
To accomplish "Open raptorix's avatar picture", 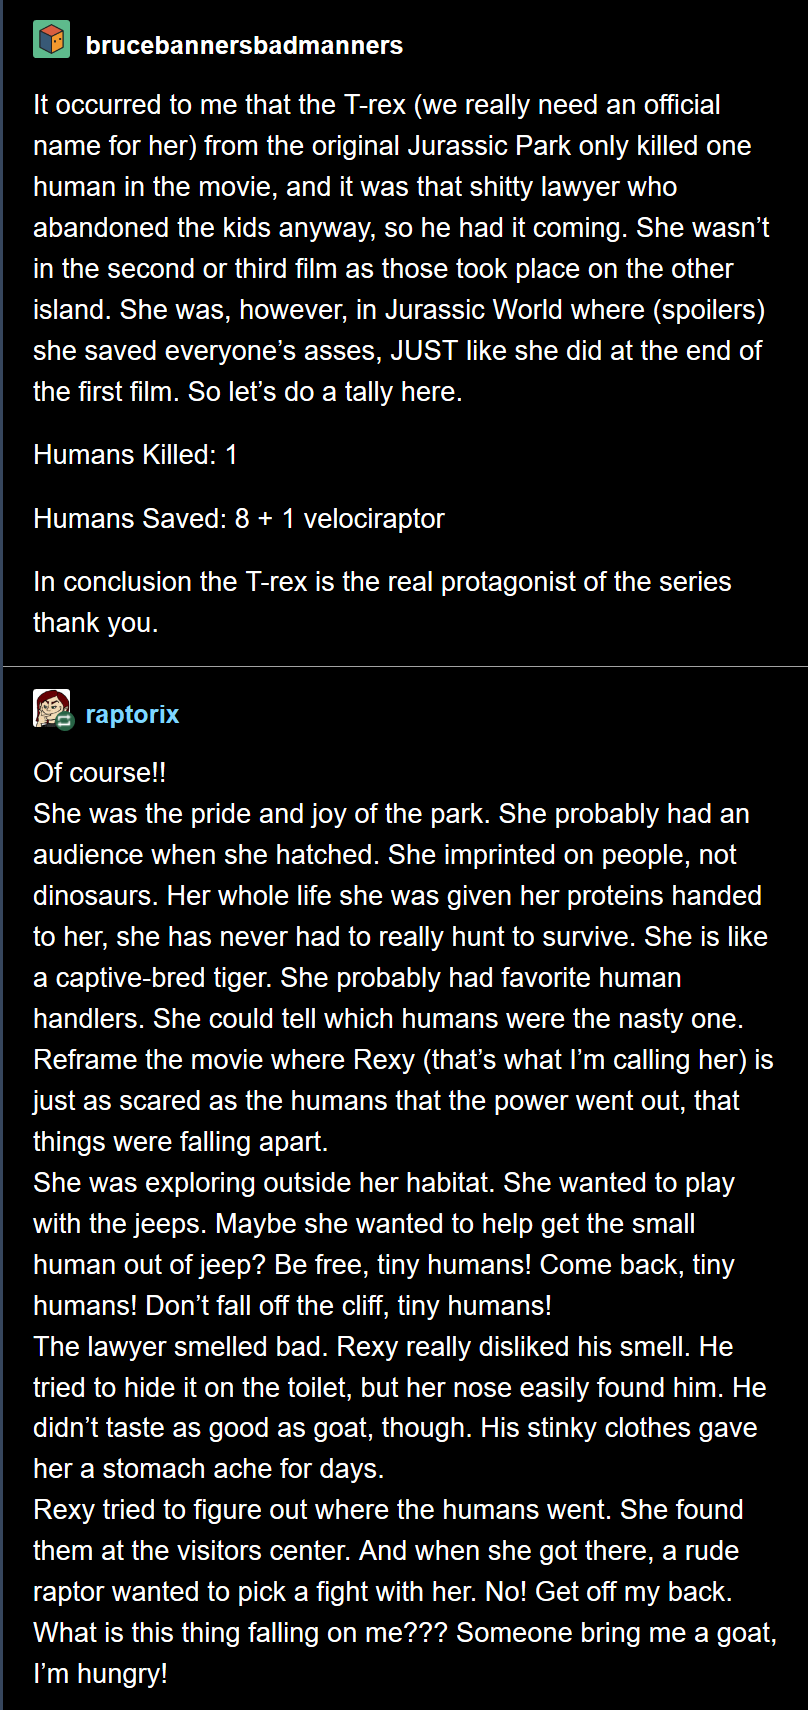I will coord(49,706).
